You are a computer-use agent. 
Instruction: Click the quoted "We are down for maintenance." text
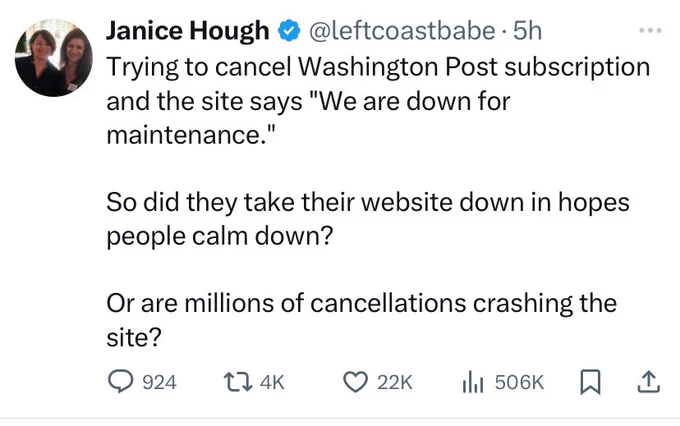[308, 118]
